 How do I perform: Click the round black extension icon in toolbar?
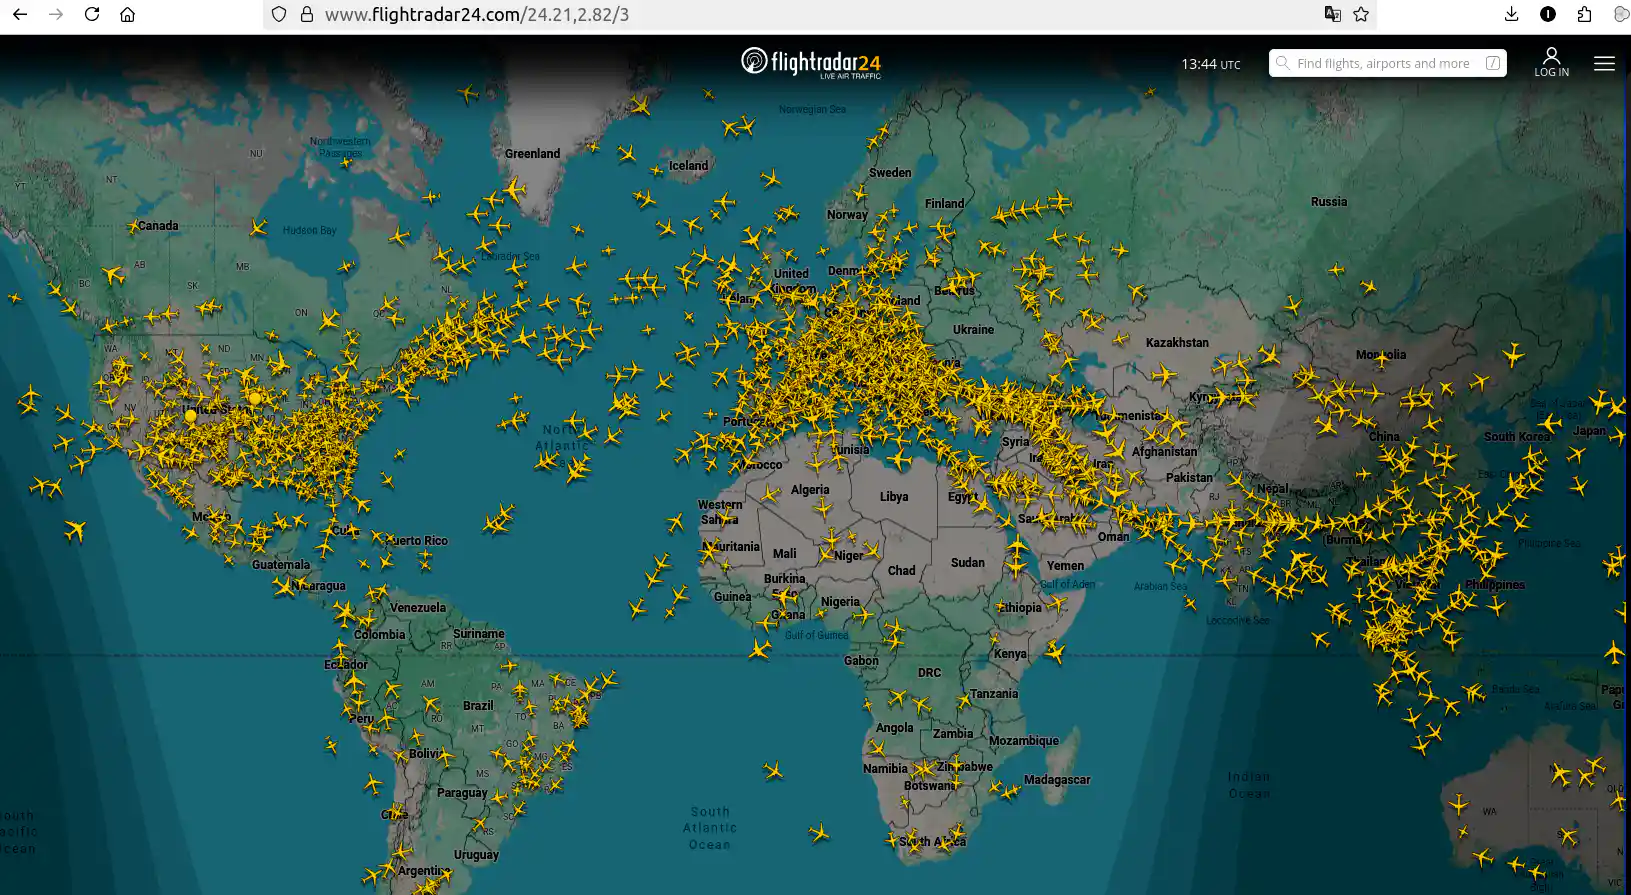(1548, 14)
